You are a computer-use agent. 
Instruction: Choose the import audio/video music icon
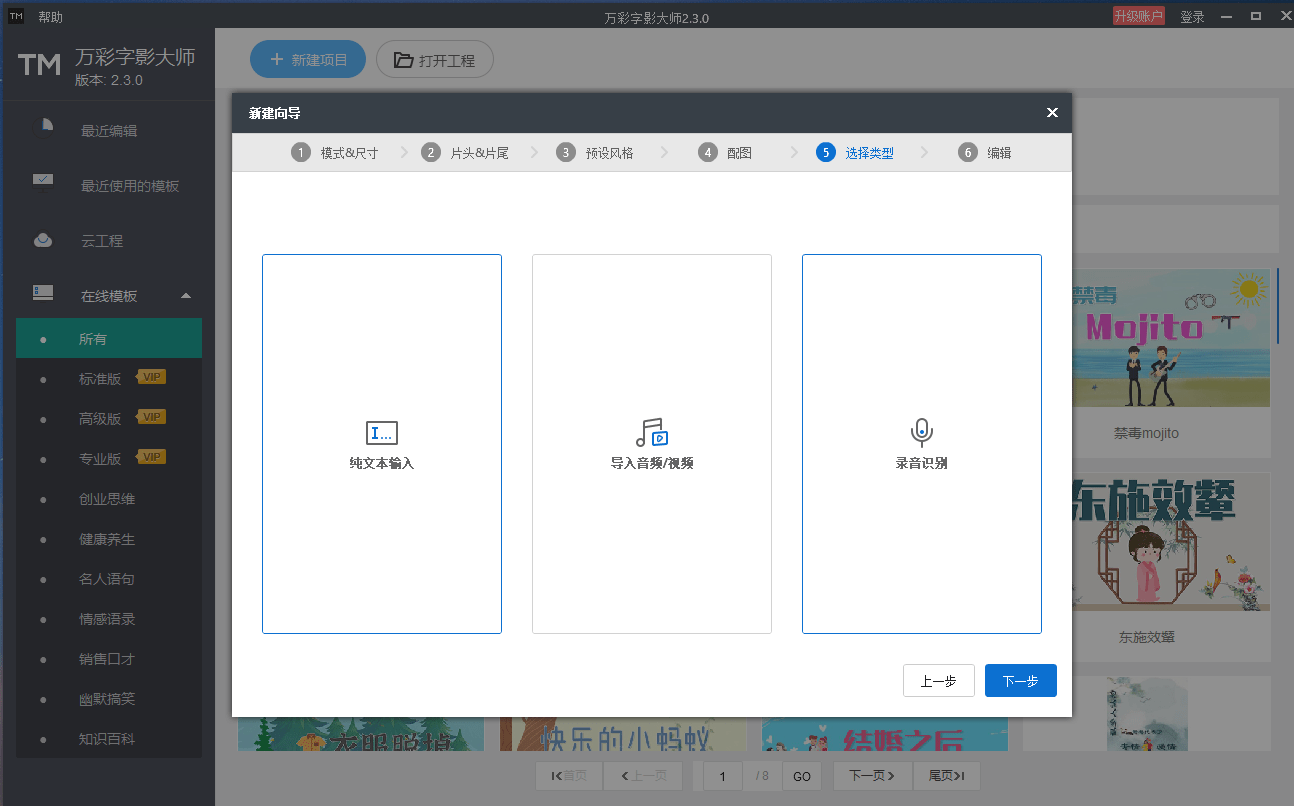tap(651, 433)
